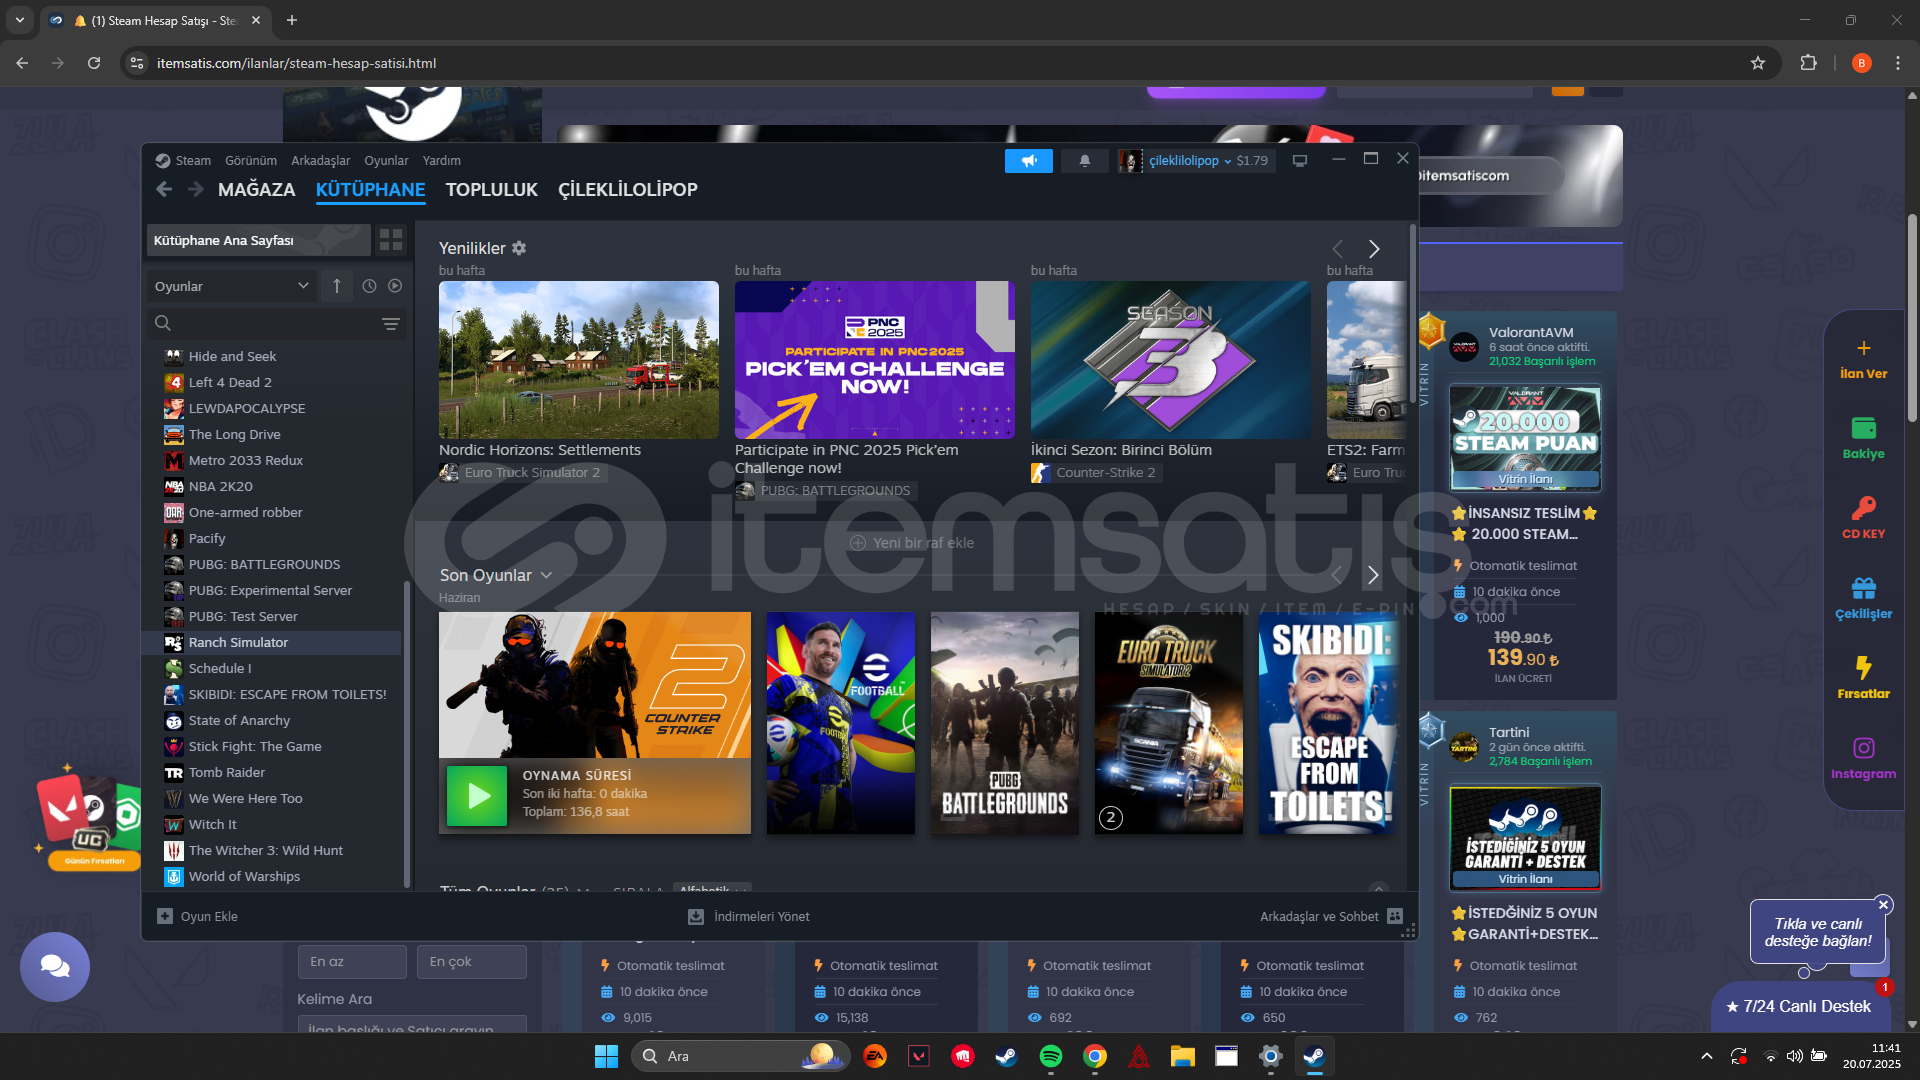Click Son Oyunlar next arrow
This screenshot has width=1920, height=1080.
[x=1373, y=575]
